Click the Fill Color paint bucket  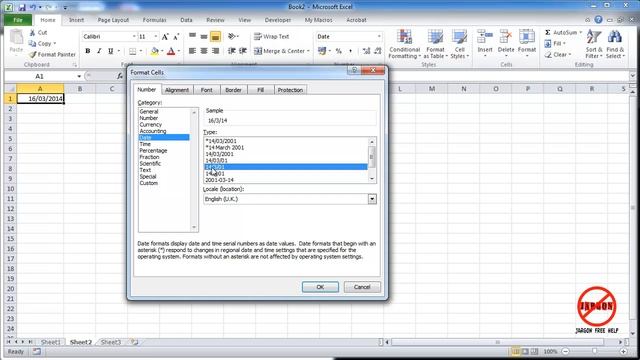(x=154, y=51)
